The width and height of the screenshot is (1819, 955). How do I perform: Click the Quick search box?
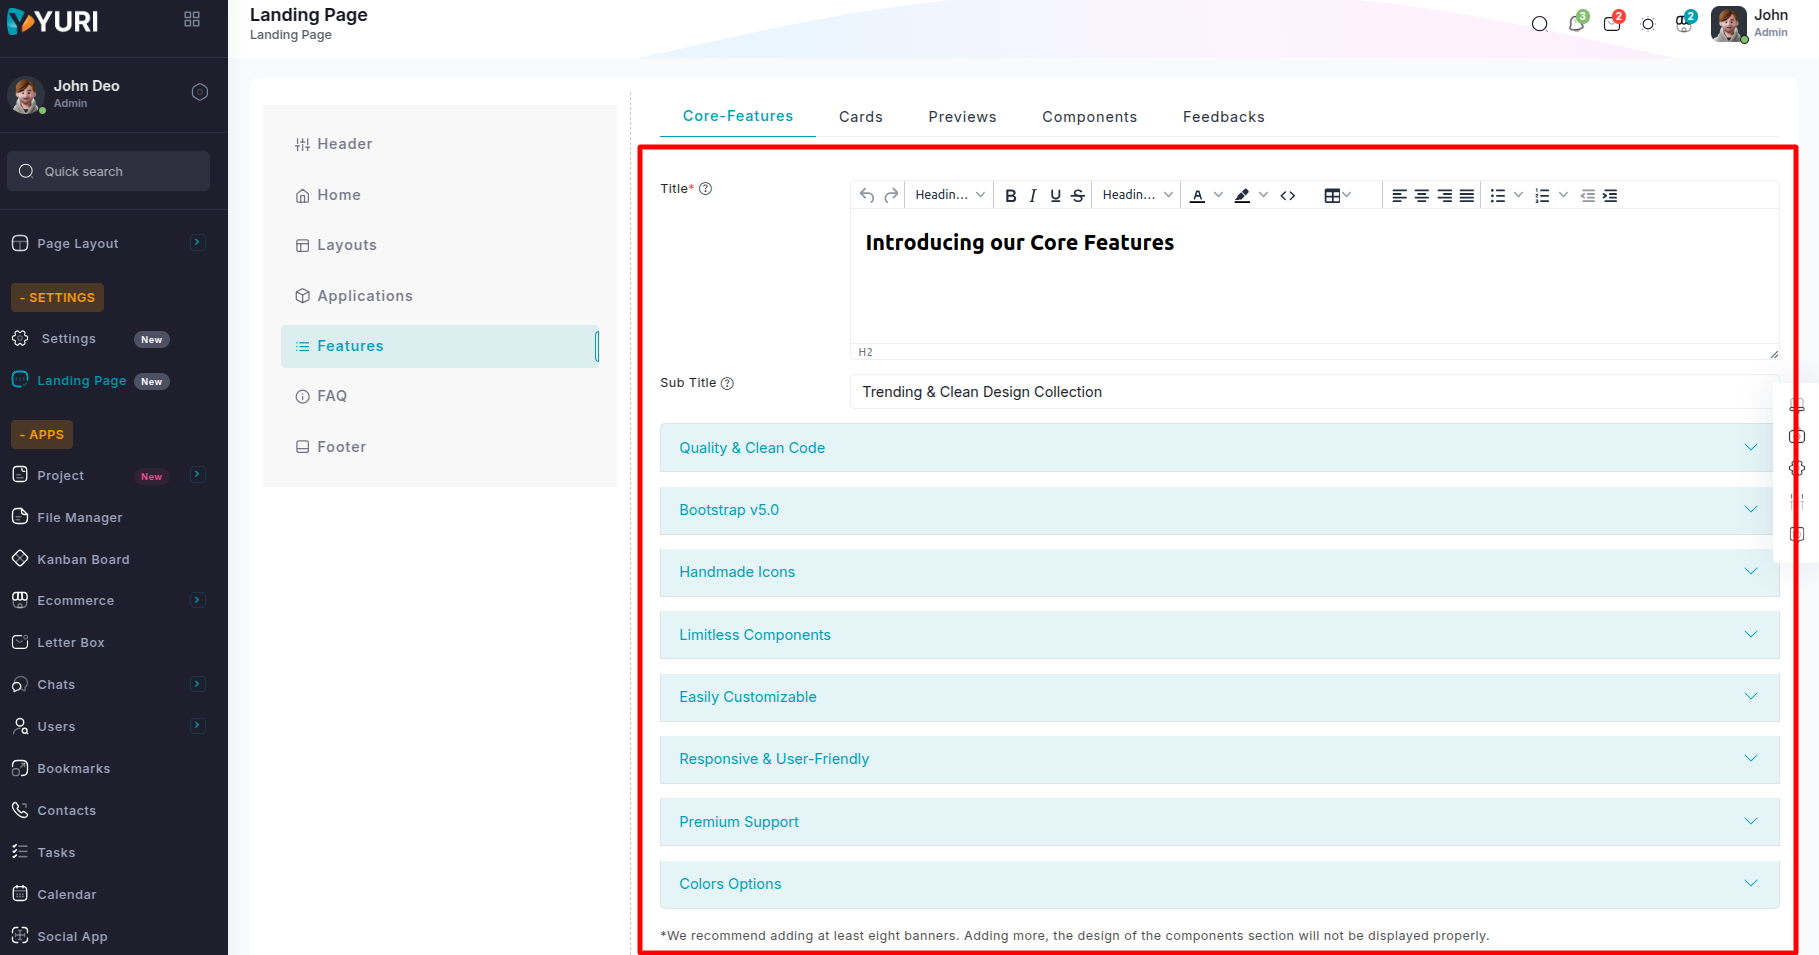tap(108, 171)
